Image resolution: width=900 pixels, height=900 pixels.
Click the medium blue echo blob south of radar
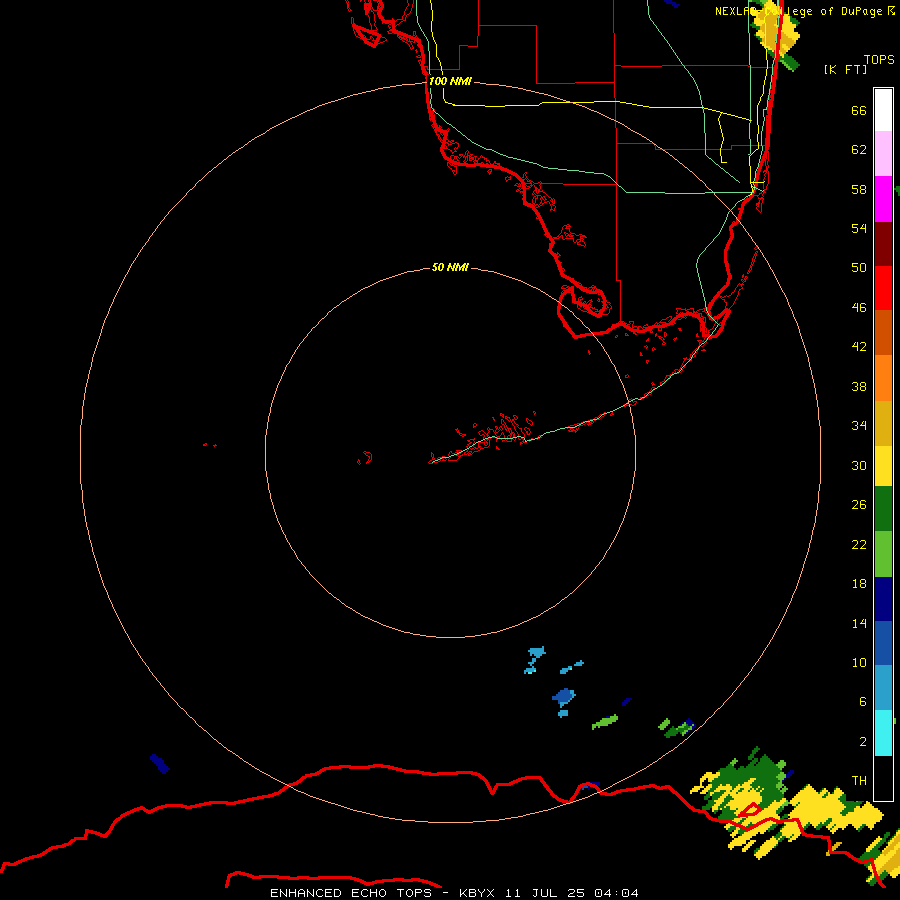[564, 696]
